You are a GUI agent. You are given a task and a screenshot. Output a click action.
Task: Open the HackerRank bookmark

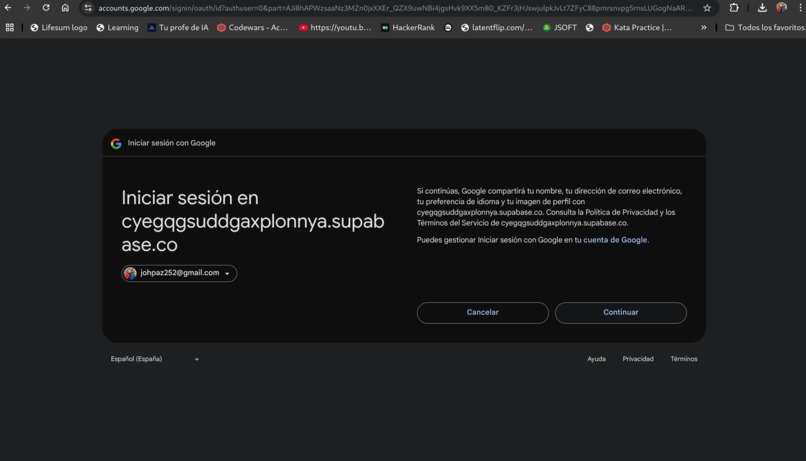tap(408, 28)
